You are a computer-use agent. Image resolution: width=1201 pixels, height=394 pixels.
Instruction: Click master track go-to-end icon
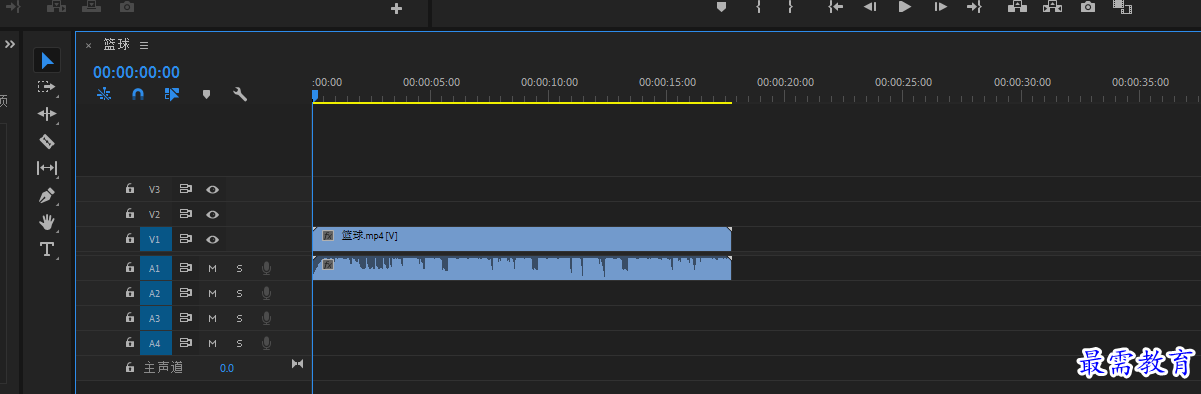point(297,364)
